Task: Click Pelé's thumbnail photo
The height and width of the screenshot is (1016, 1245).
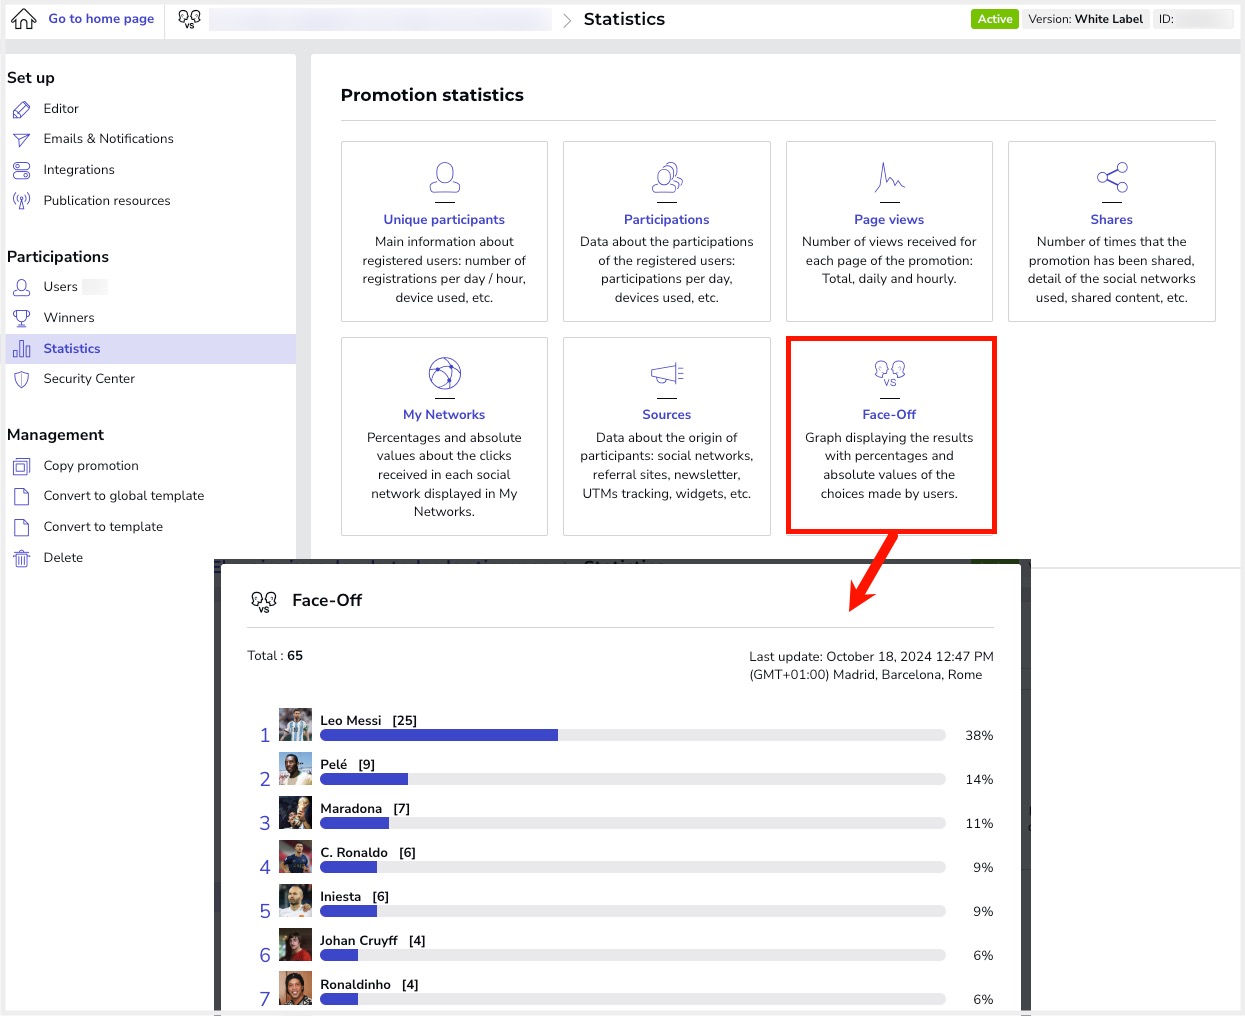Action: pos(295,769)
